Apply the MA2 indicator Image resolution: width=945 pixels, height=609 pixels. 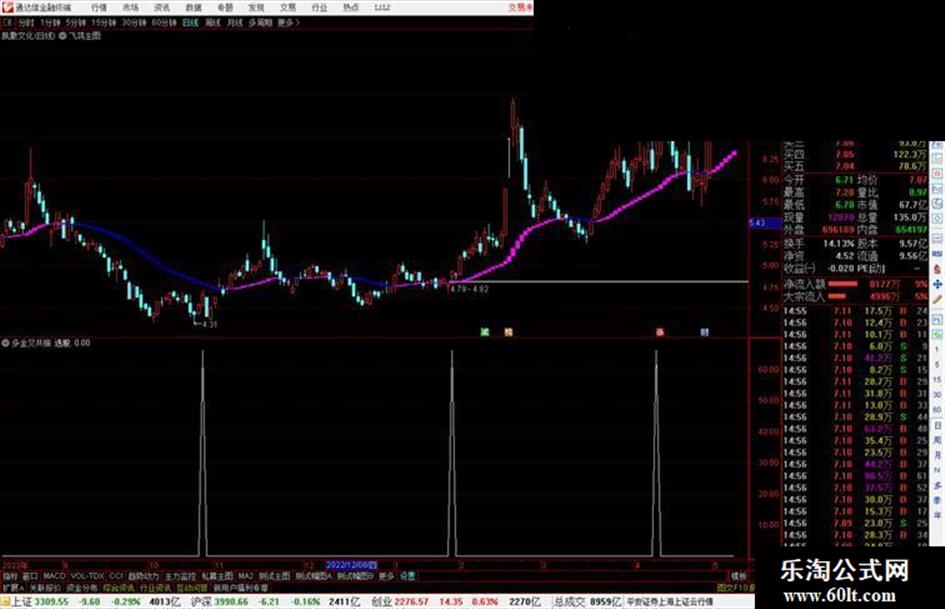point(246,576)
